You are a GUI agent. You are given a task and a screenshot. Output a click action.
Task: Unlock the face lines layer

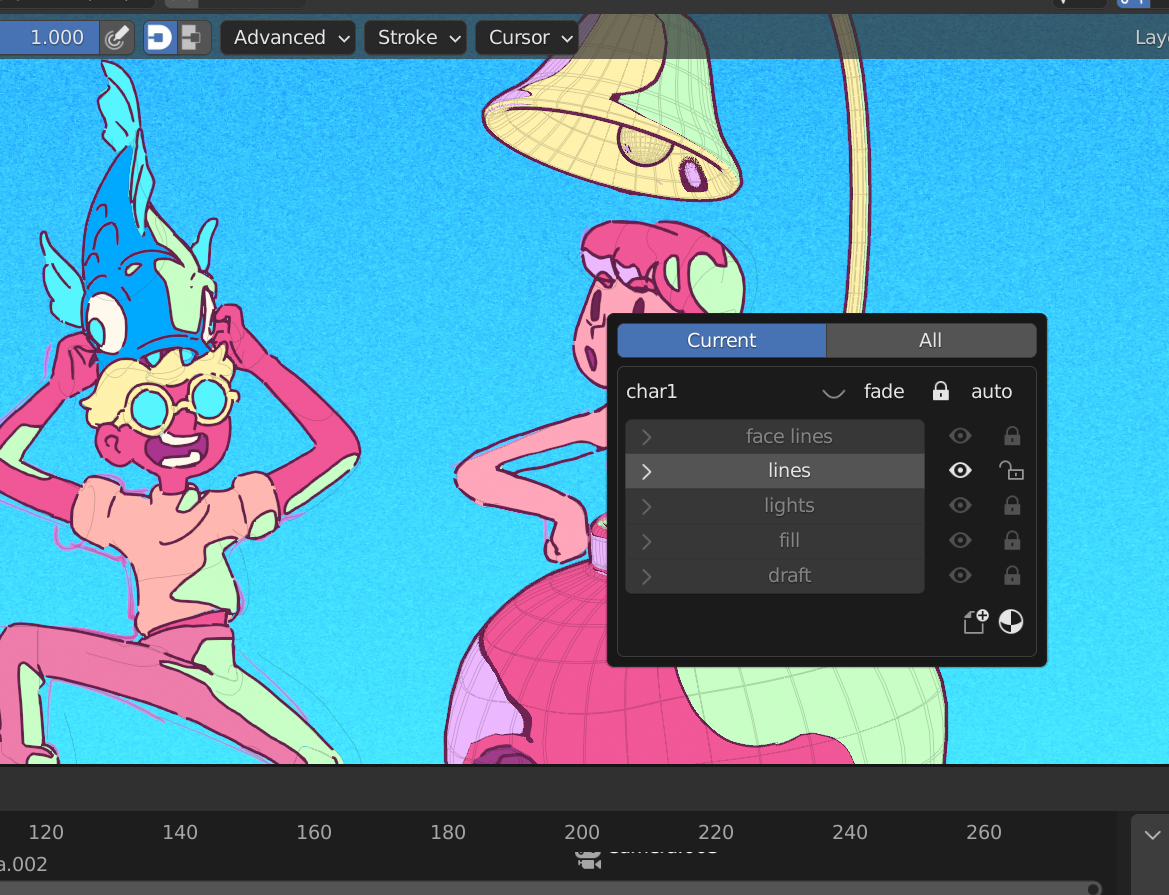[1011, 436]
